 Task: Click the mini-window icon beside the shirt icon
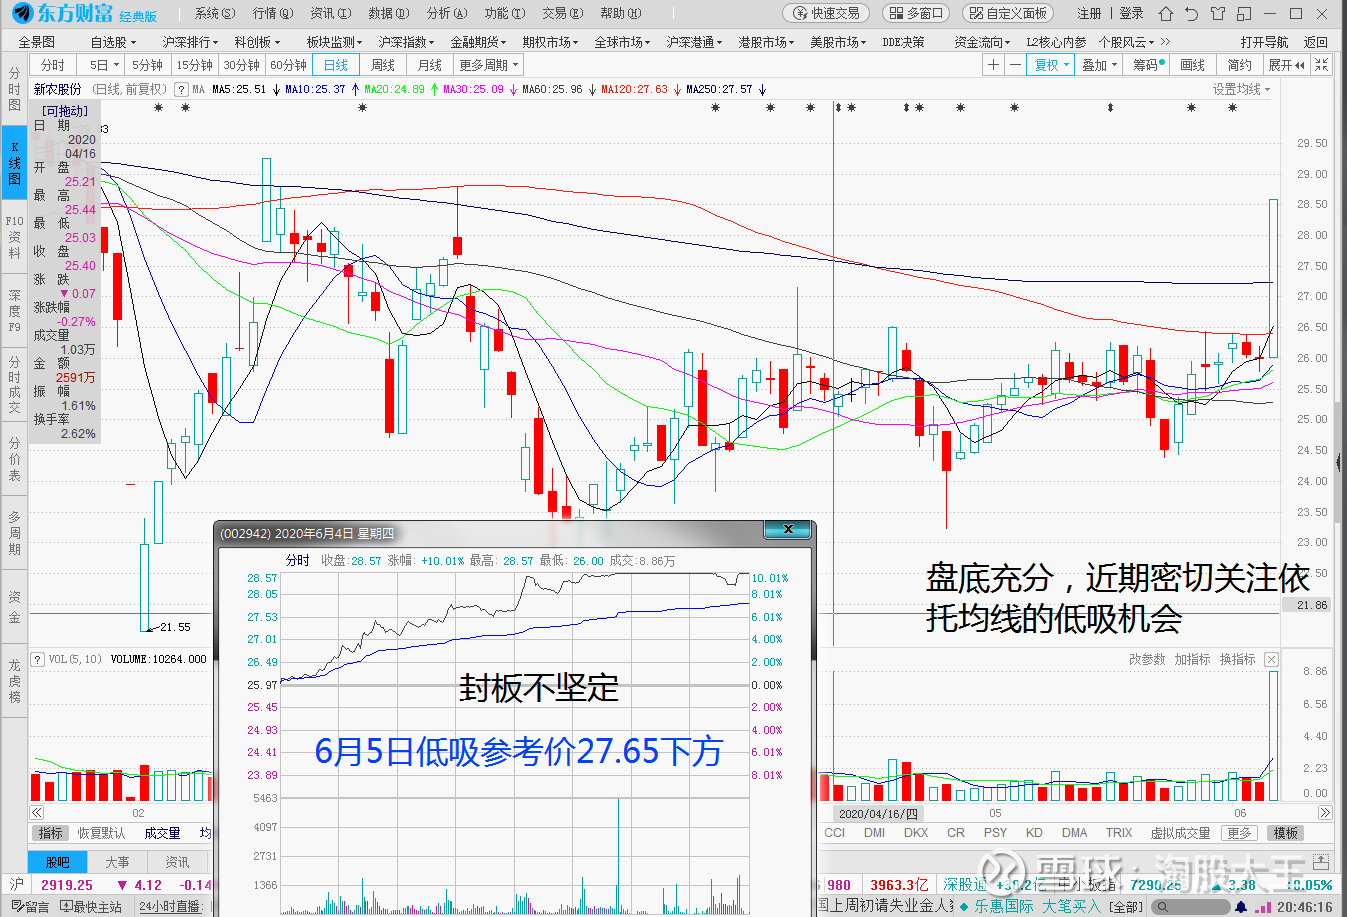[x=1243, y=13]
